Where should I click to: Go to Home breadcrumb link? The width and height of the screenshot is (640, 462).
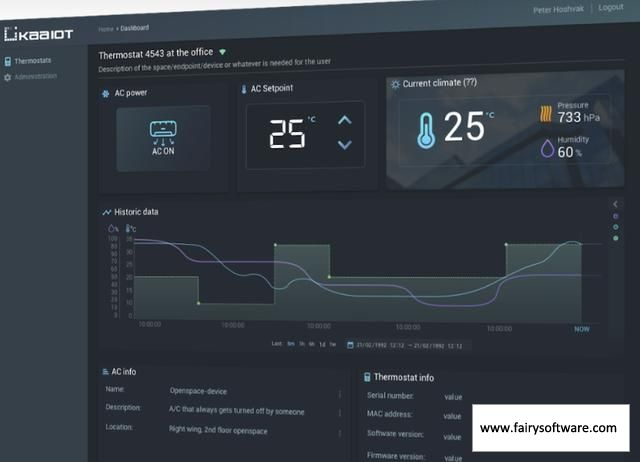point(105,29)
